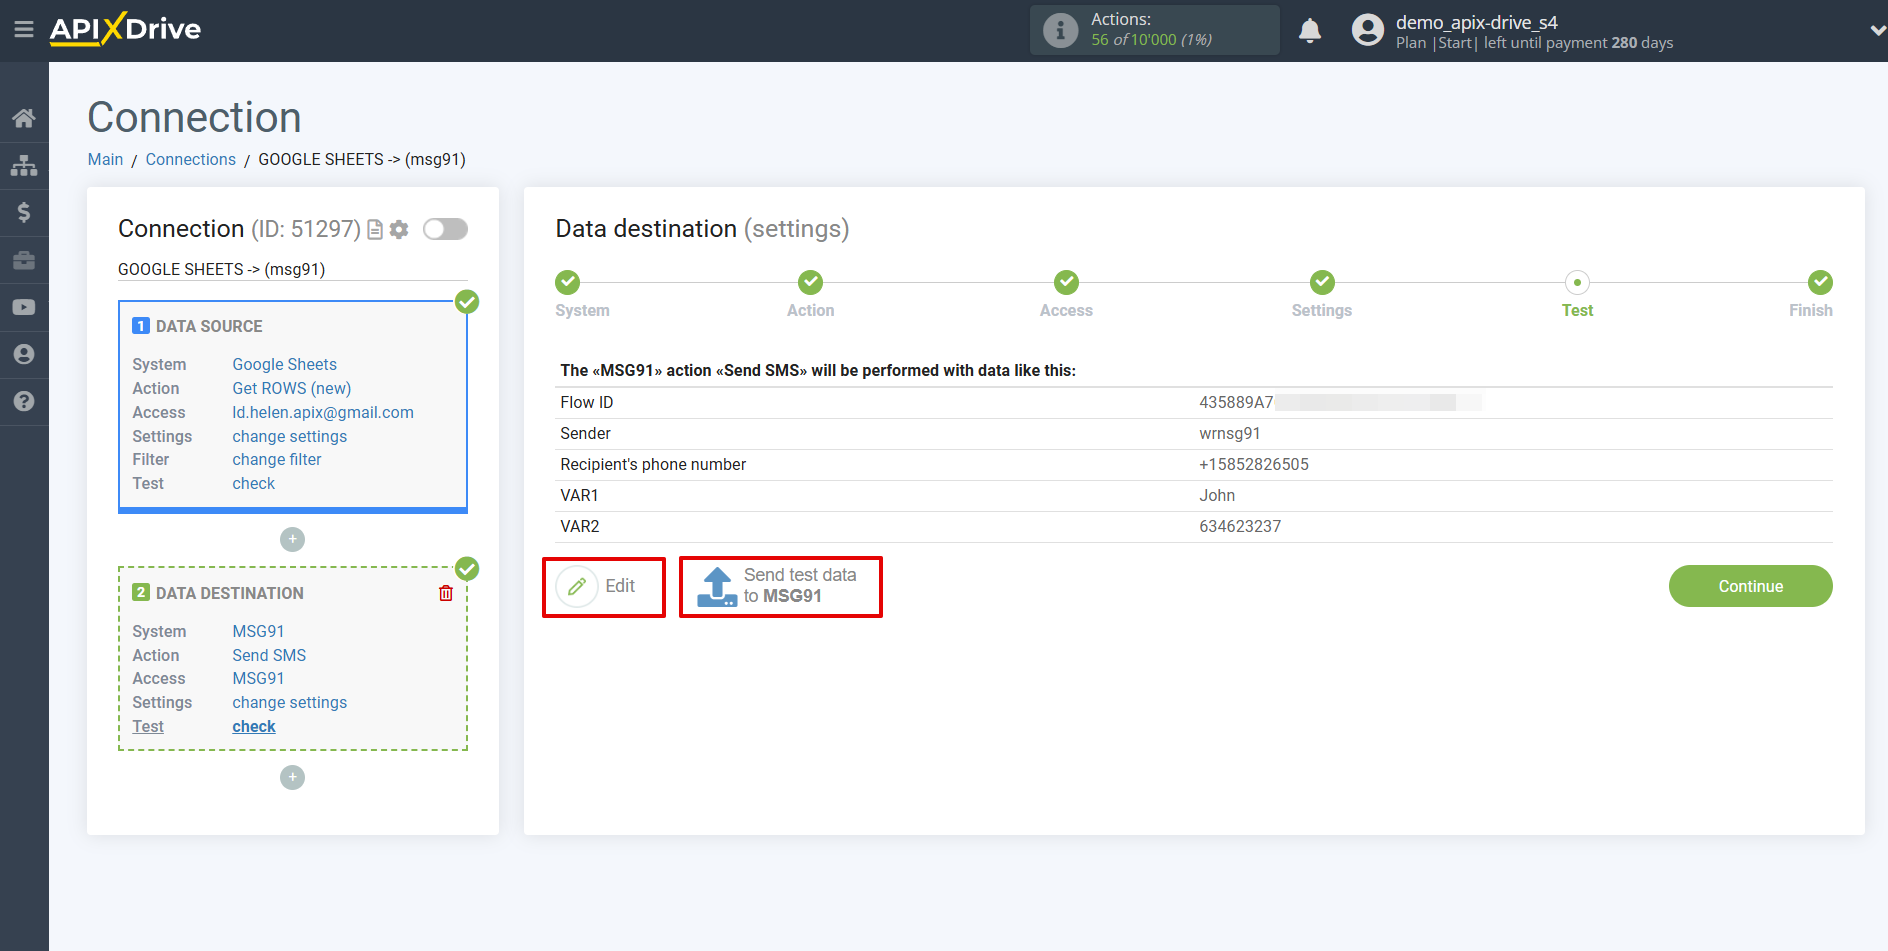Click the Edit pencil button
The image size is (1888, 951).
(x=604, y=587)
